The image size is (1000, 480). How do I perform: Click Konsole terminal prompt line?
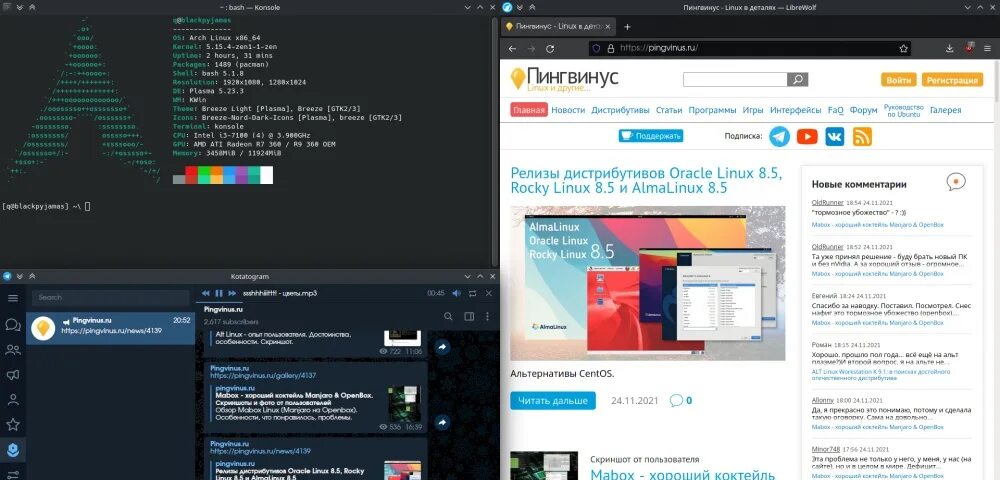pos(46,206)
